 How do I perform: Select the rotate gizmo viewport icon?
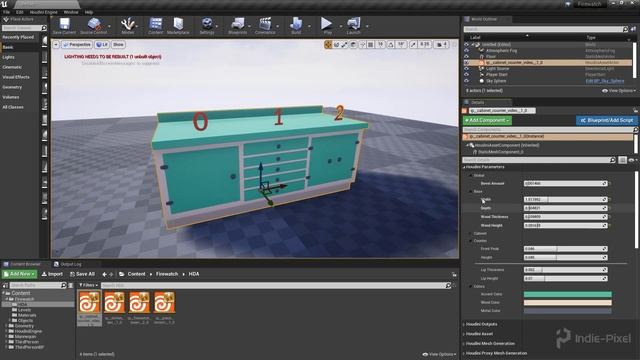336,44
